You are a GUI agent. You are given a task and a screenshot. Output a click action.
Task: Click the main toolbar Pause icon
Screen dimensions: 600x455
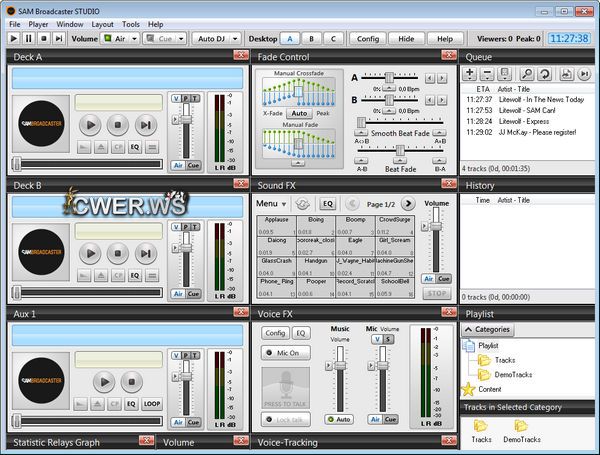tap(29, 39)
